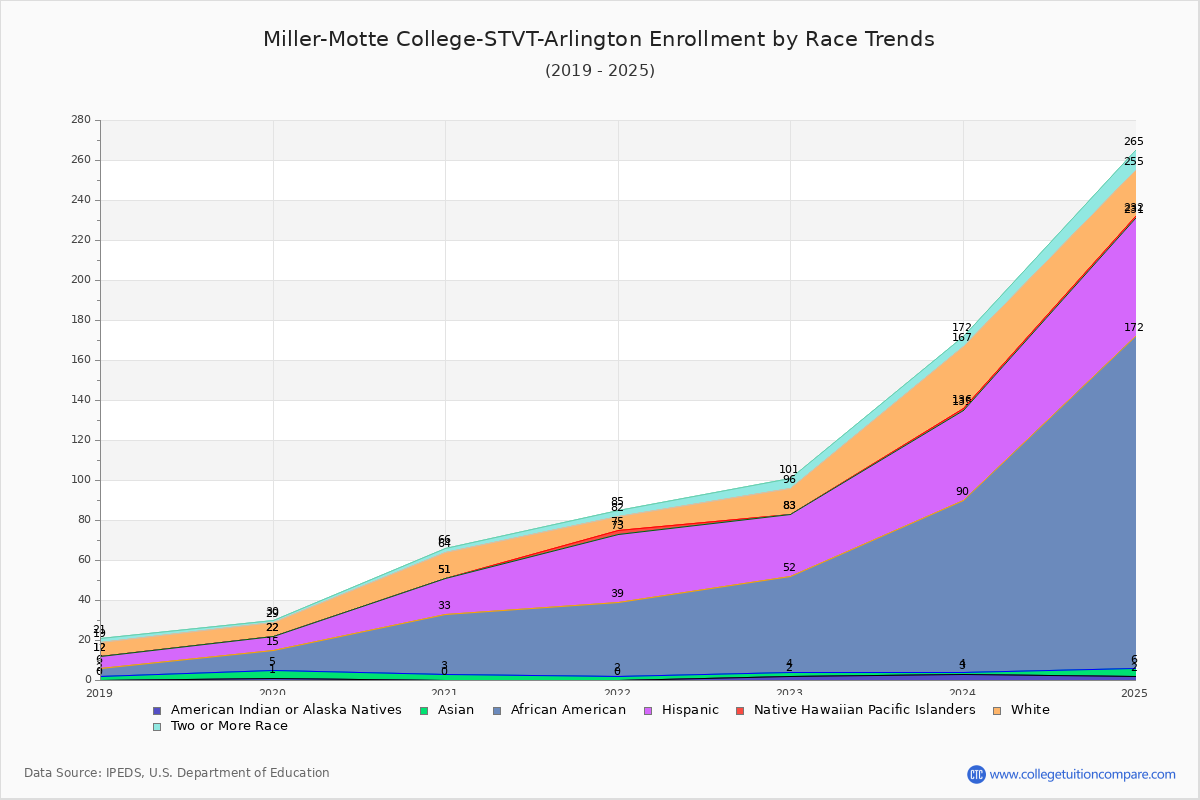Click Two or More Race legend swatch
This screenshot has width=1200, height=800.
pyautogui.click(x=157, y=726)
